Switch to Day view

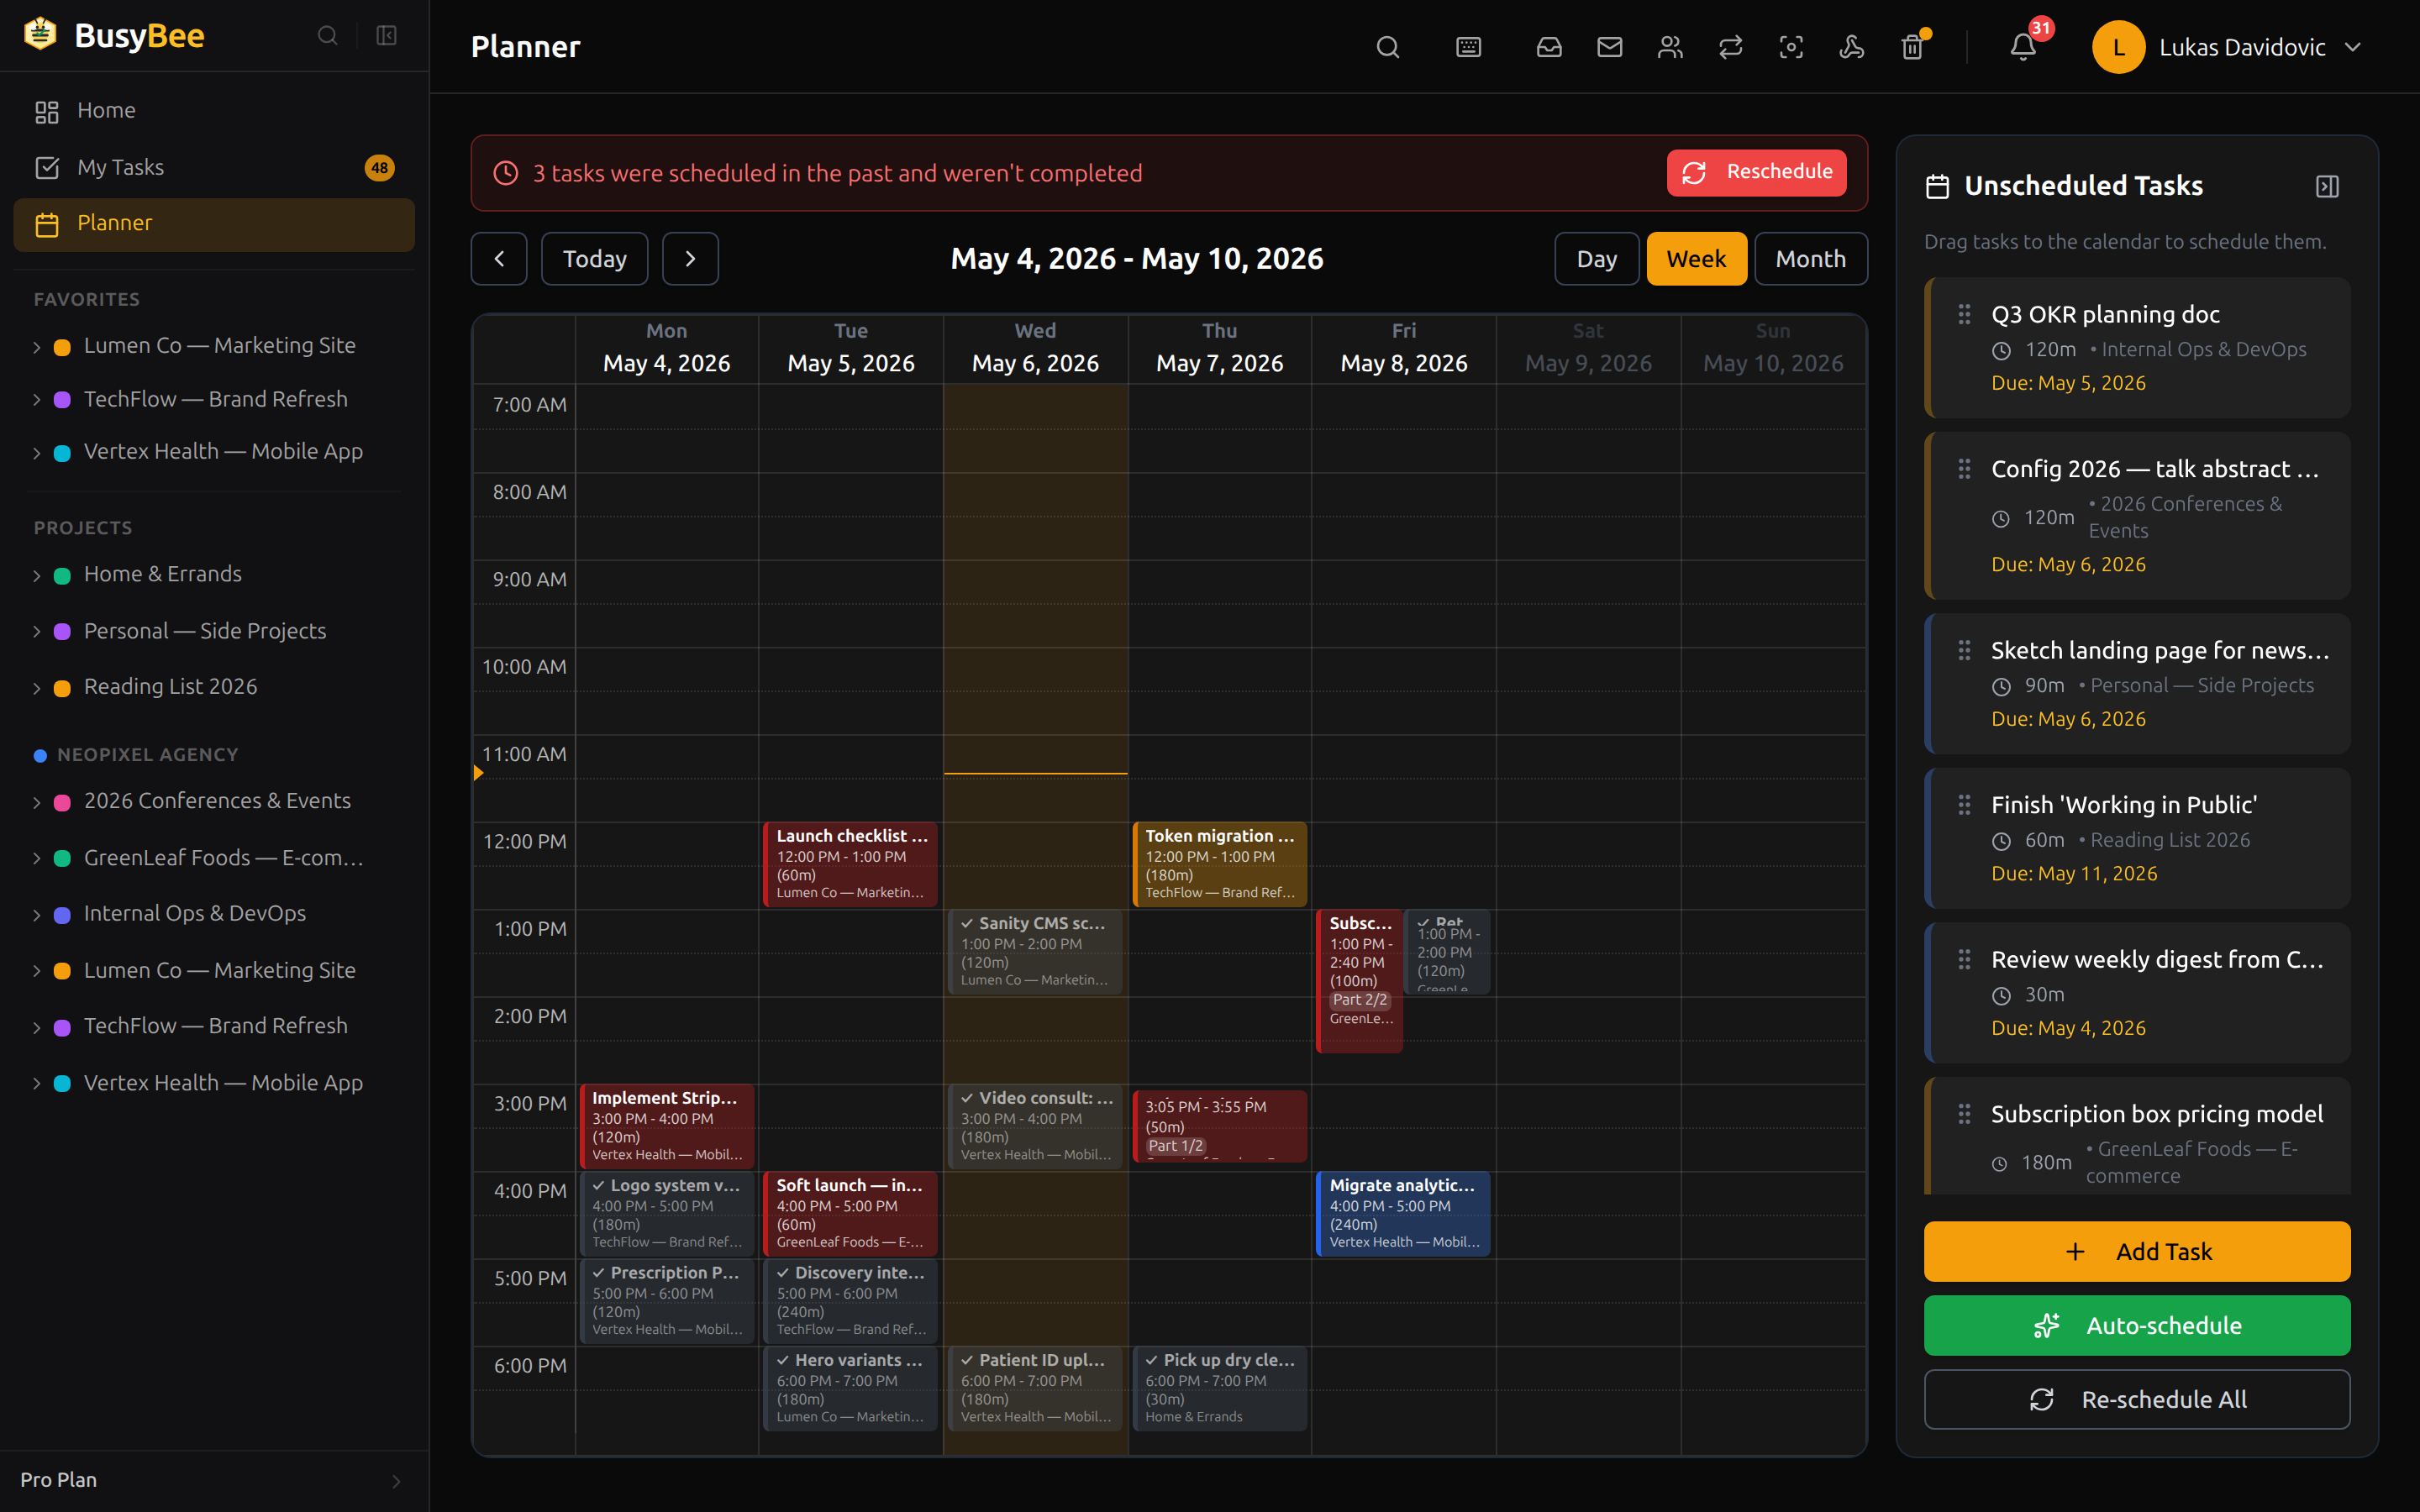(1596, 259)
